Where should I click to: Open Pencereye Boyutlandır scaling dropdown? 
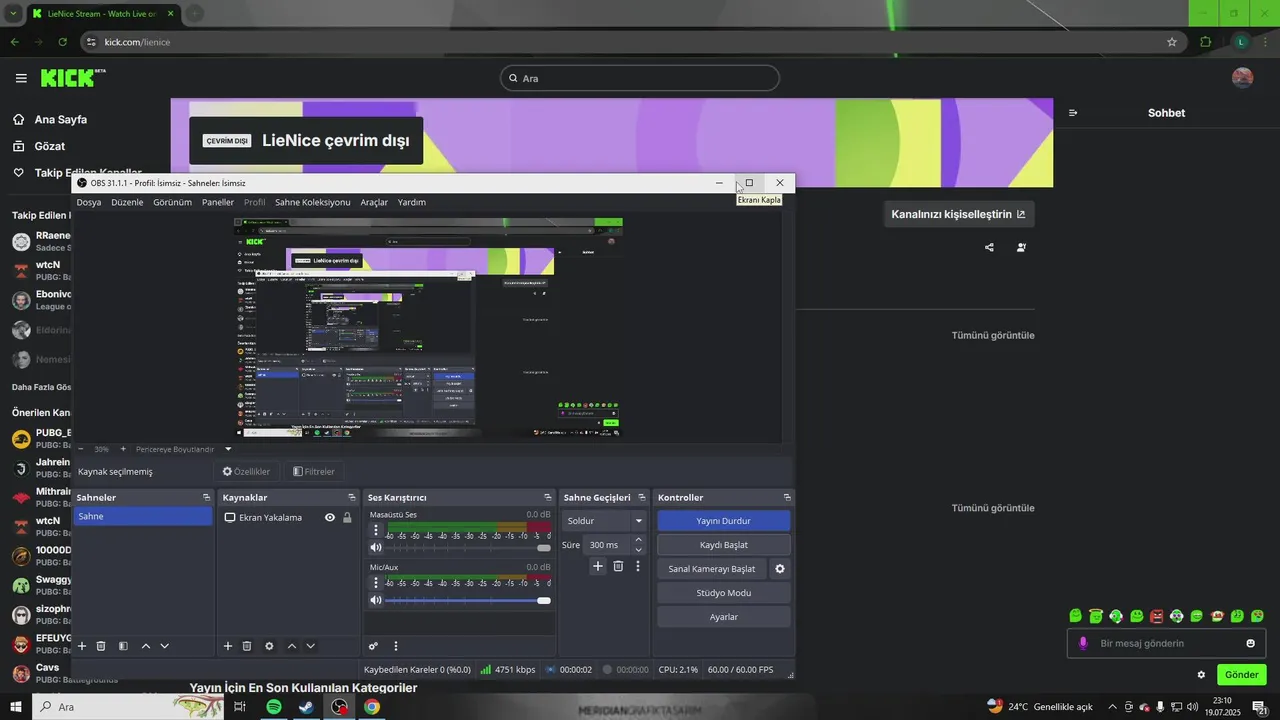[184, 449]
